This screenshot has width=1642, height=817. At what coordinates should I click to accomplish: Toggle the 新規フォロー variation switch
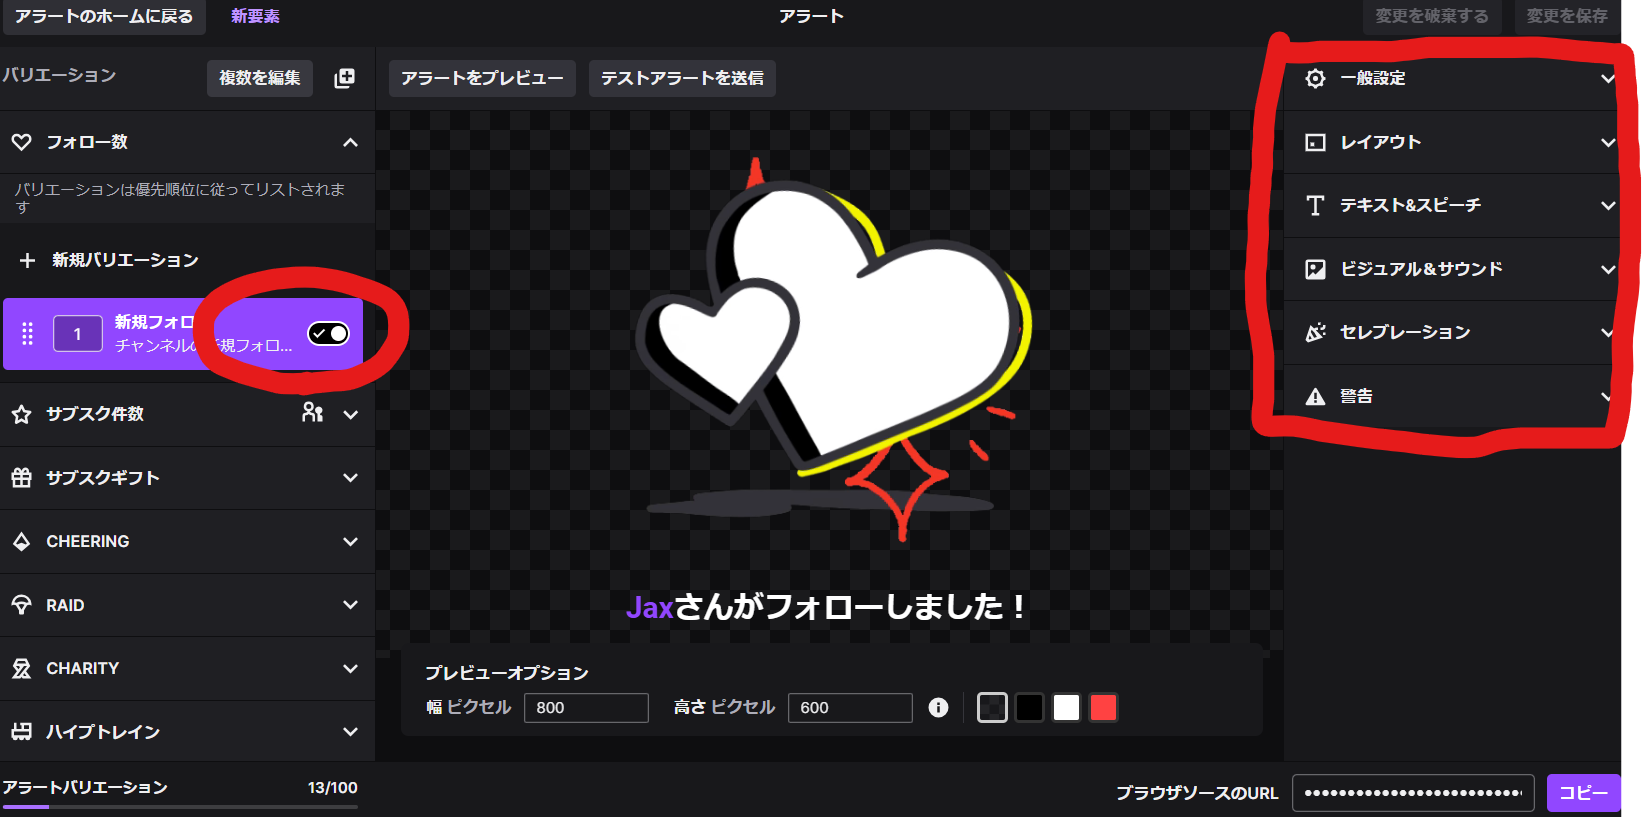pos(328,333)
